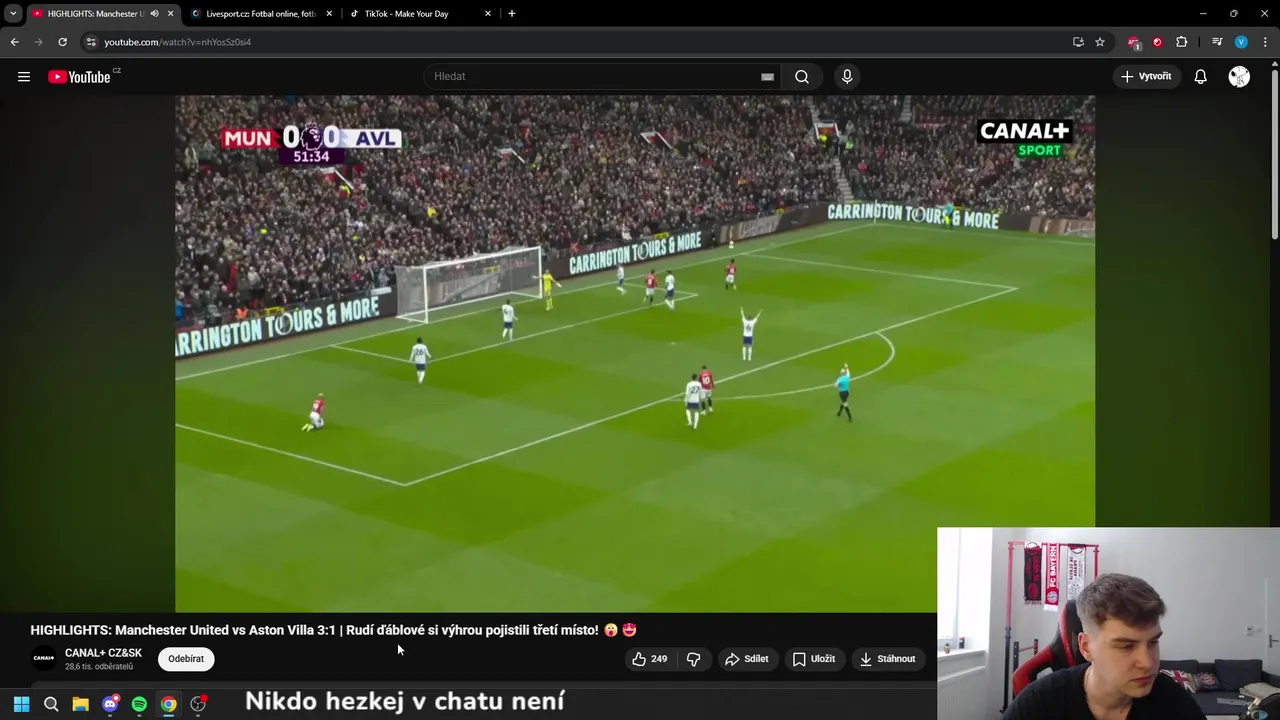
Task: Click the magnifier search button
Action: [x=802, y=76]
